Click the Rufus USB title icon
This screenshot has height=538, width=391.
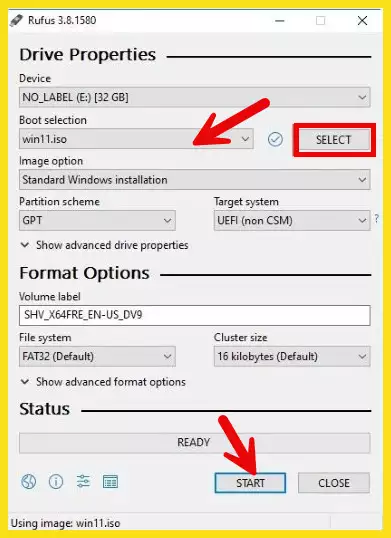click(x=16, y=21)
